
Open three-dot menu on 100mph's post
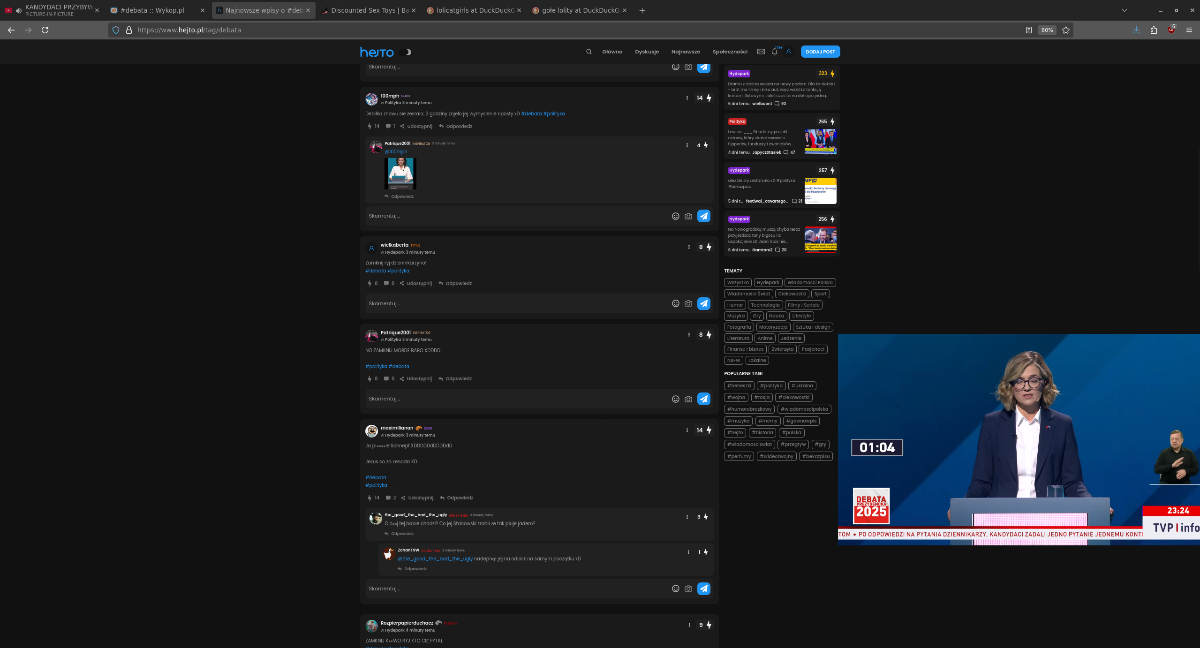pyautogui.click(x=687, y=98)
